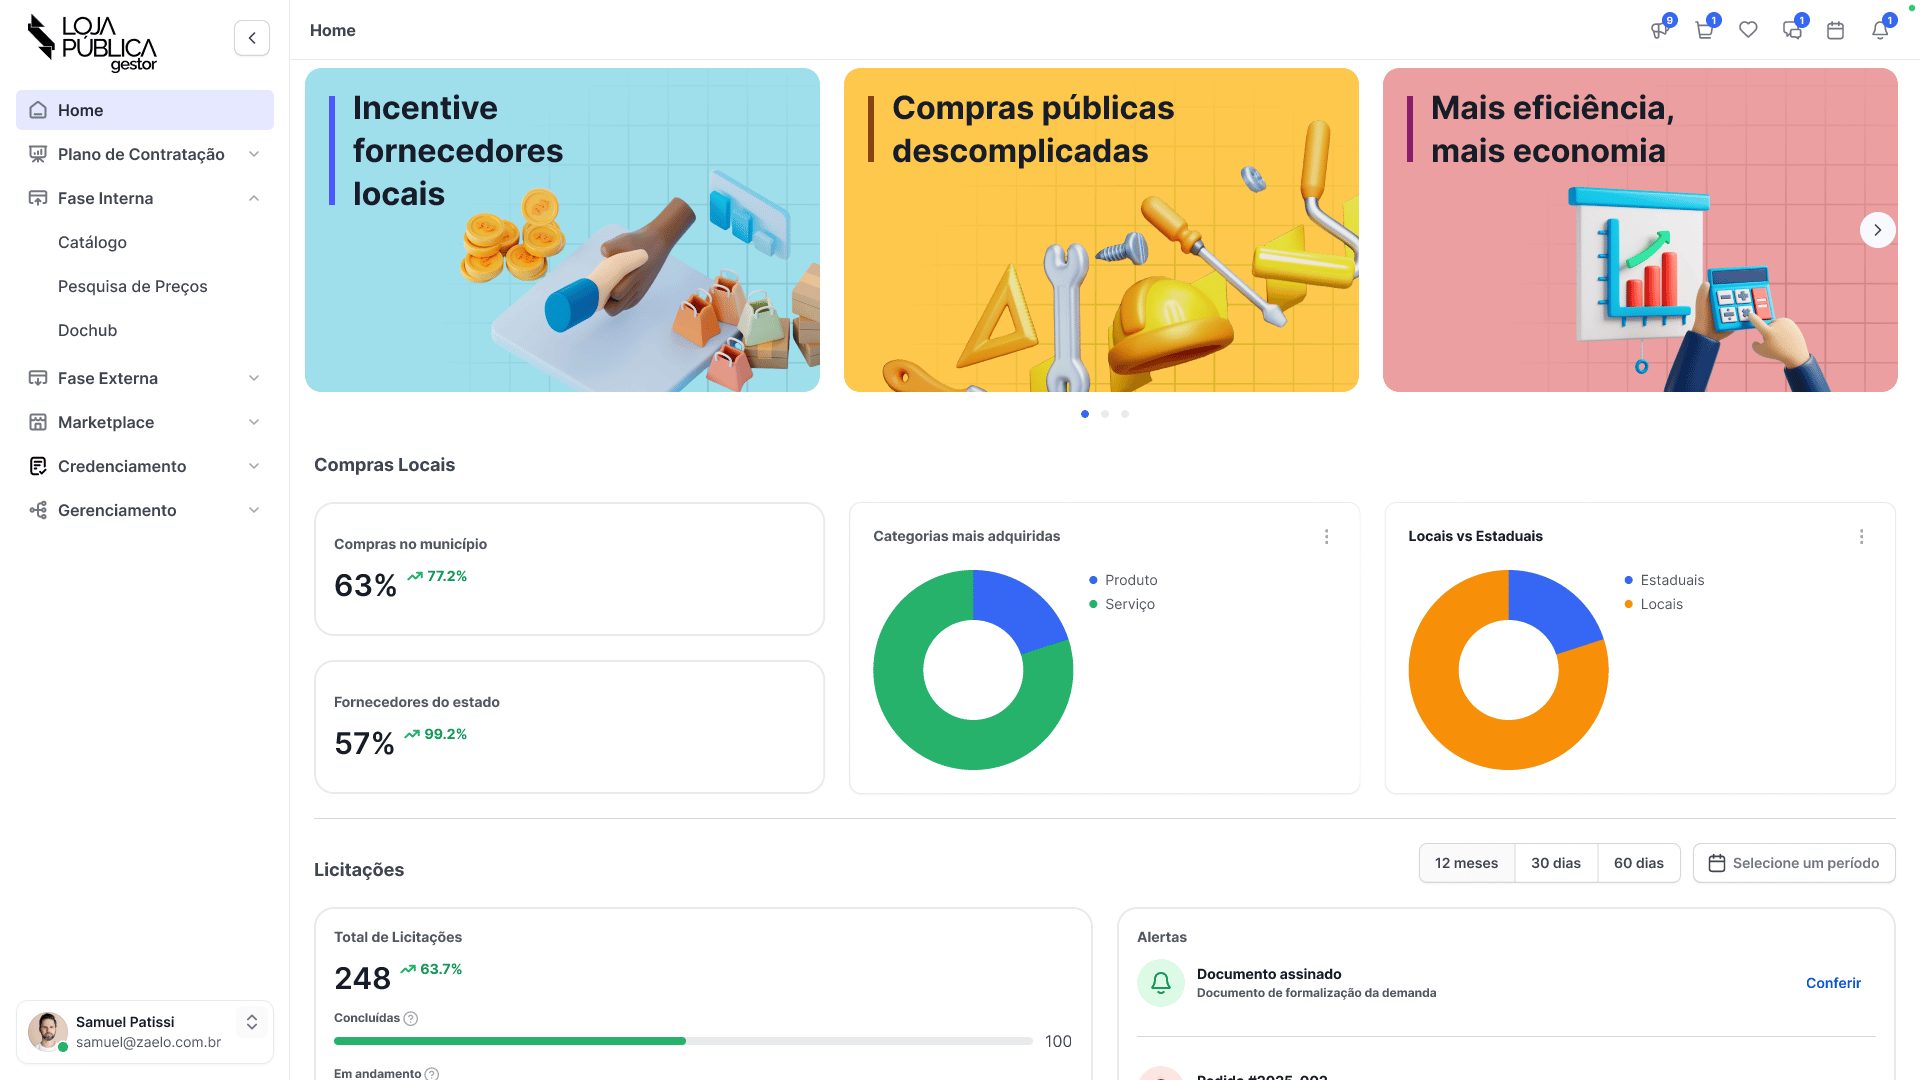The image size is (1920, 1080).
Task: Click the calendar icon in header
Action: coord(1835,30)
